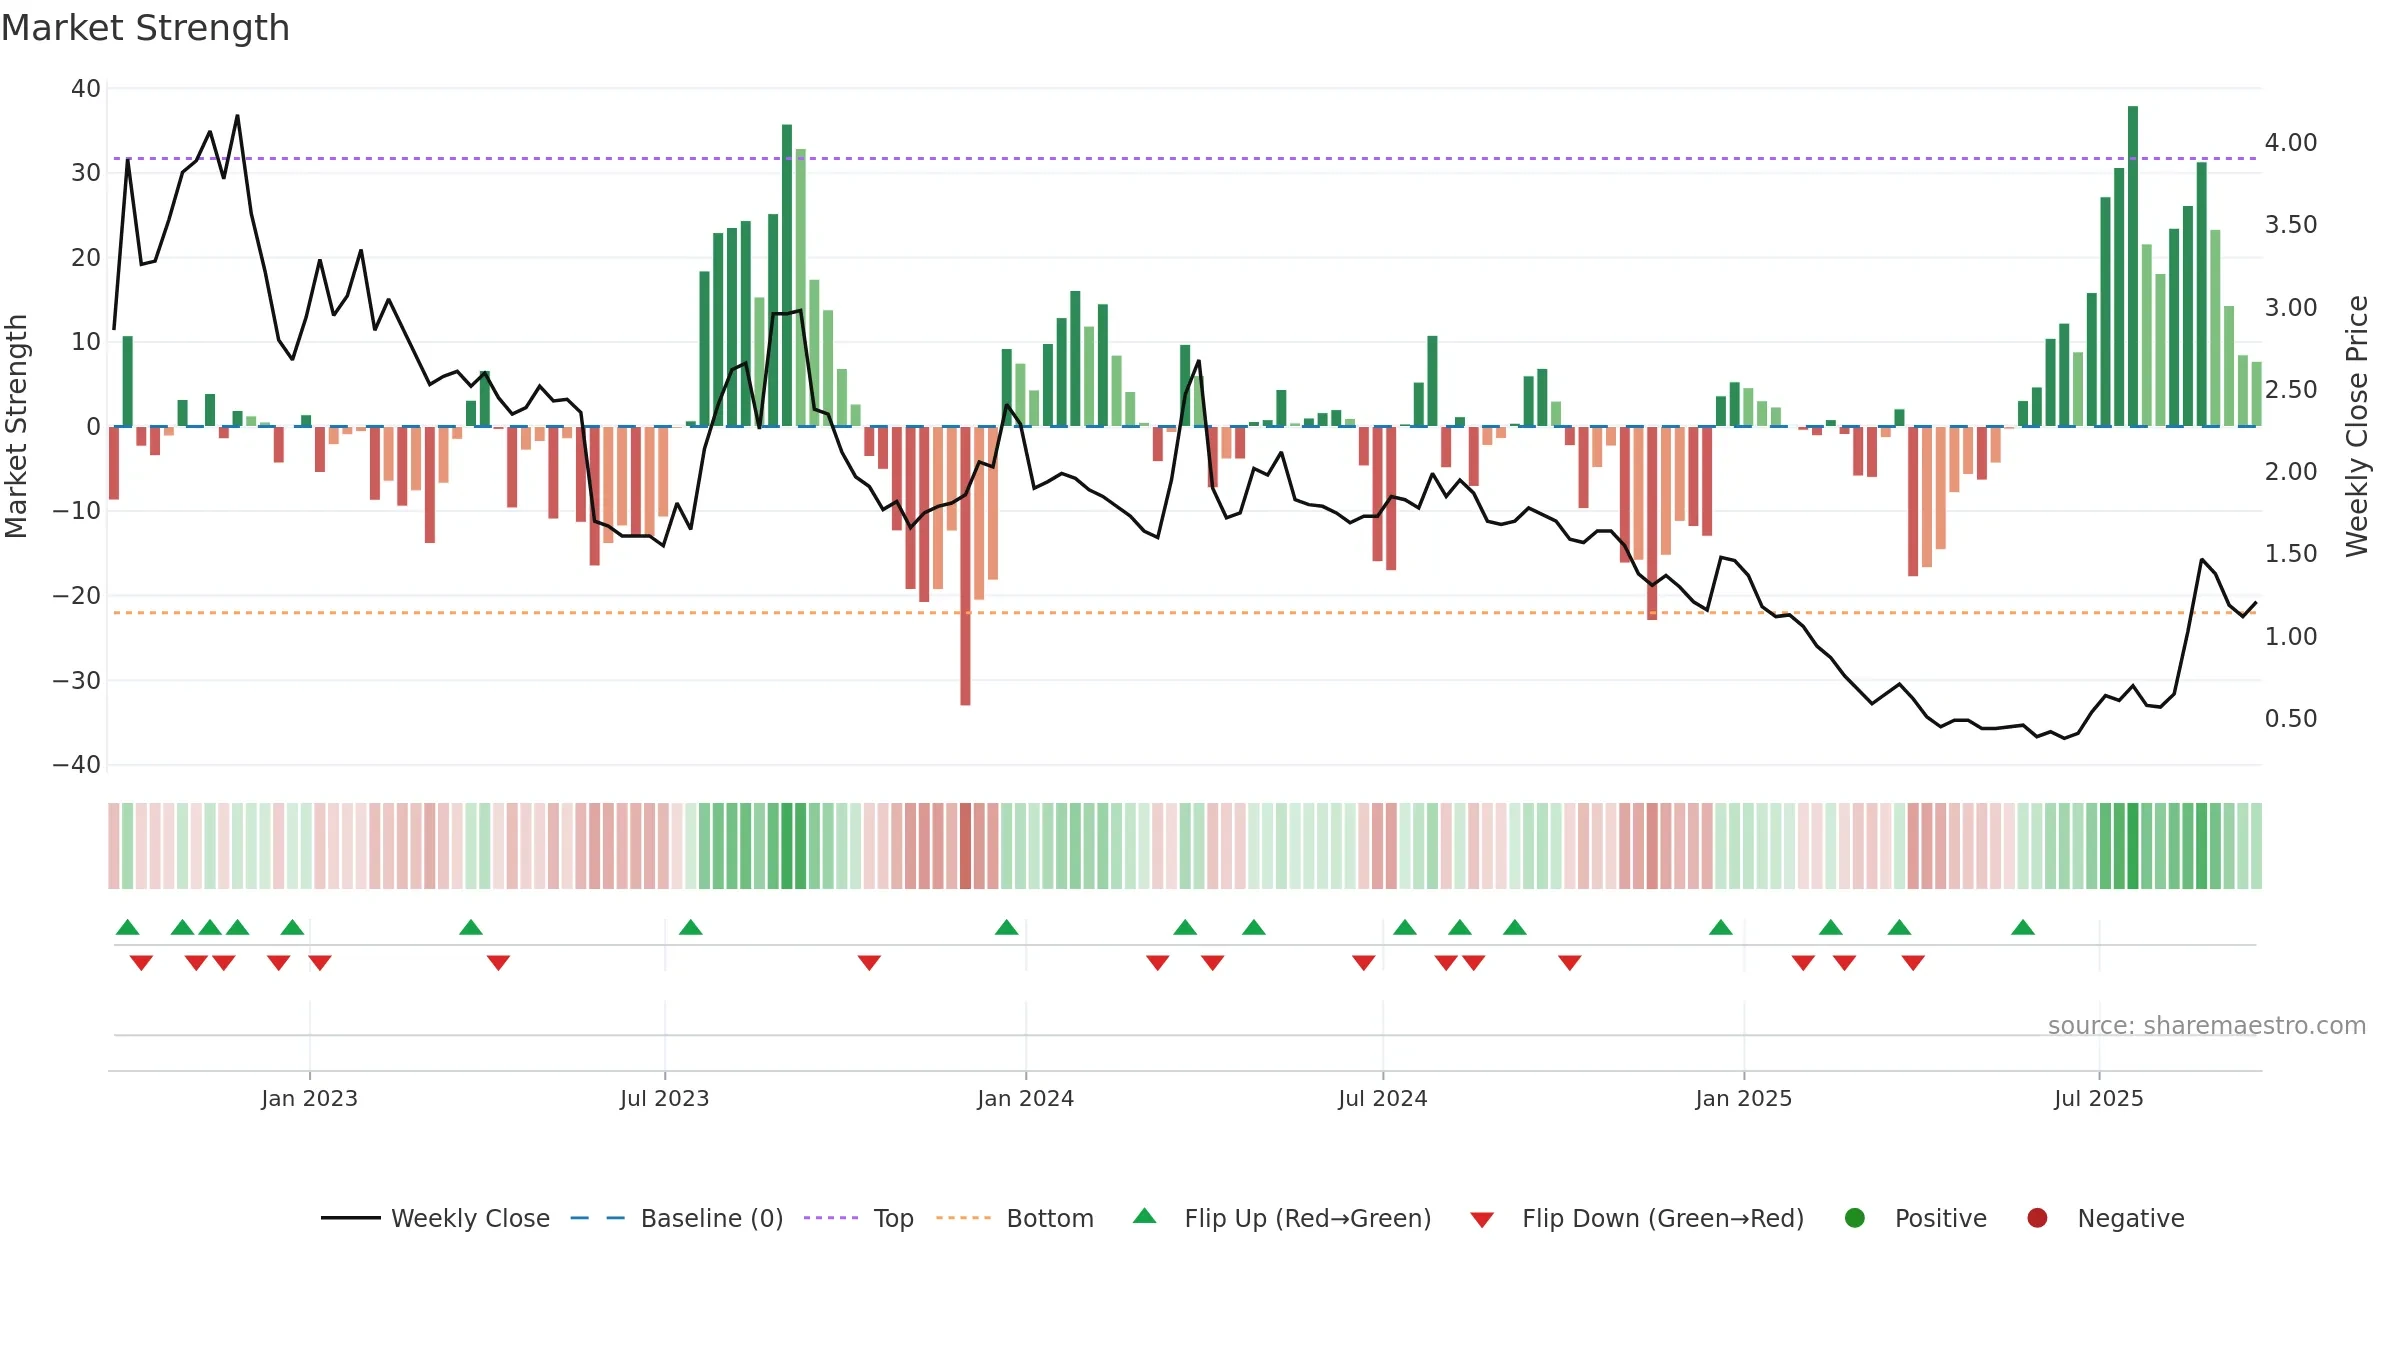
Task: Click the Jul 2025 axis label
Action: tap(2099, 1098)
